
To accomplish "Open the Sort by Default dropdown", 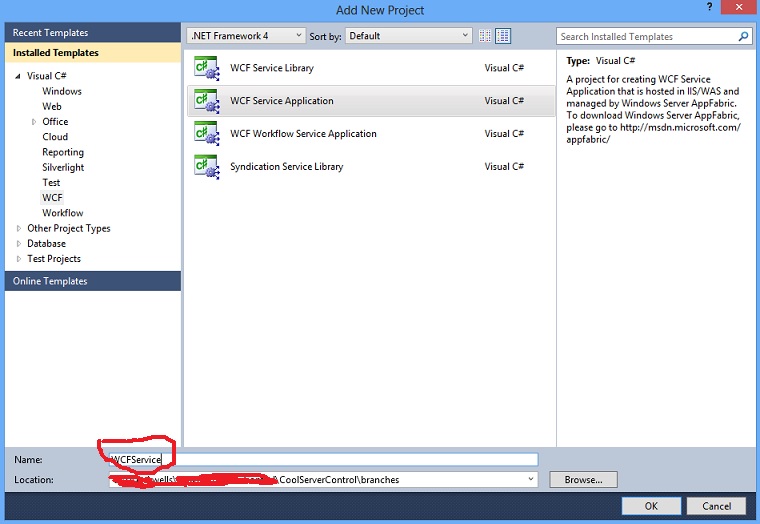I will click(x=409, y=36).
